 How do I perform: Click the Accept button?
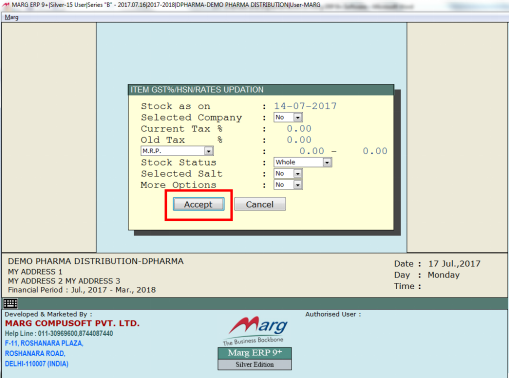pos(198,204)
